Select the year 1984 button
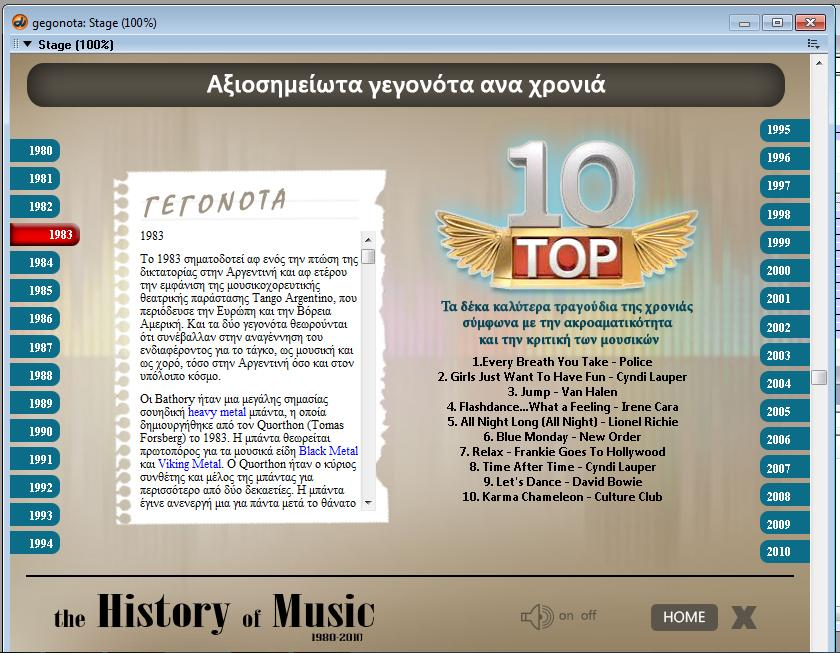Image resolution: width=840 pixels, height=653 pixels. pyautogui.click(x=35, y=262)
